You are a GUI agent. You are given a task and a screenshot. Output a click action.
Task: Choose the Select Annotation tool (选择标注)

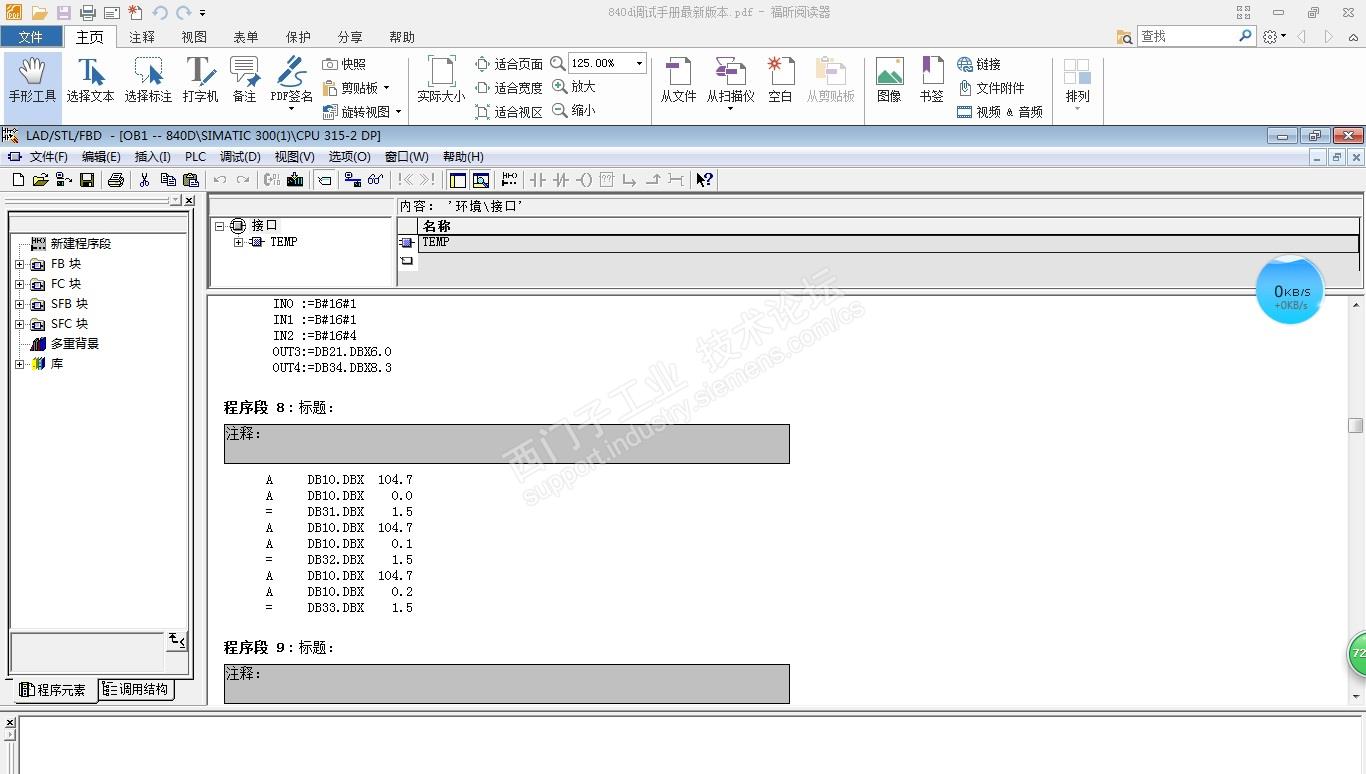(148, 80)
